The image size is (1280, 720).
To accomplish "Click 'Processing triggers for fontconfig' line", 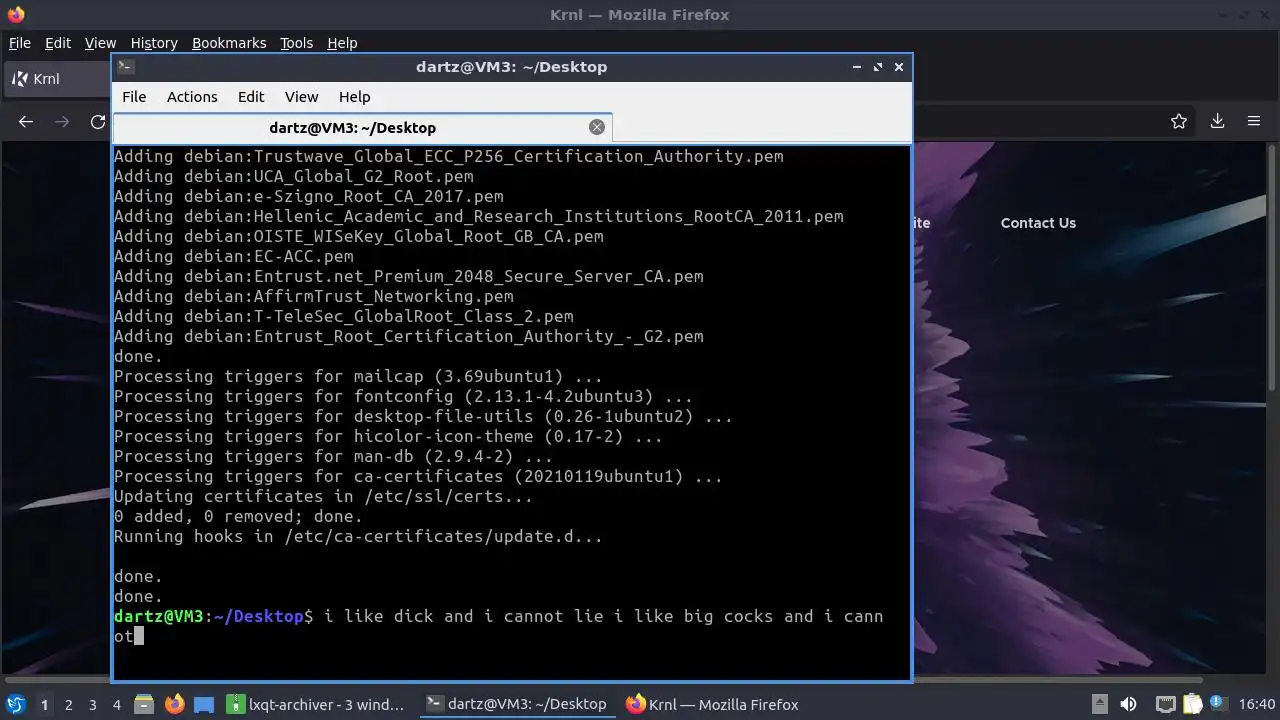I will tap(404, 396).
